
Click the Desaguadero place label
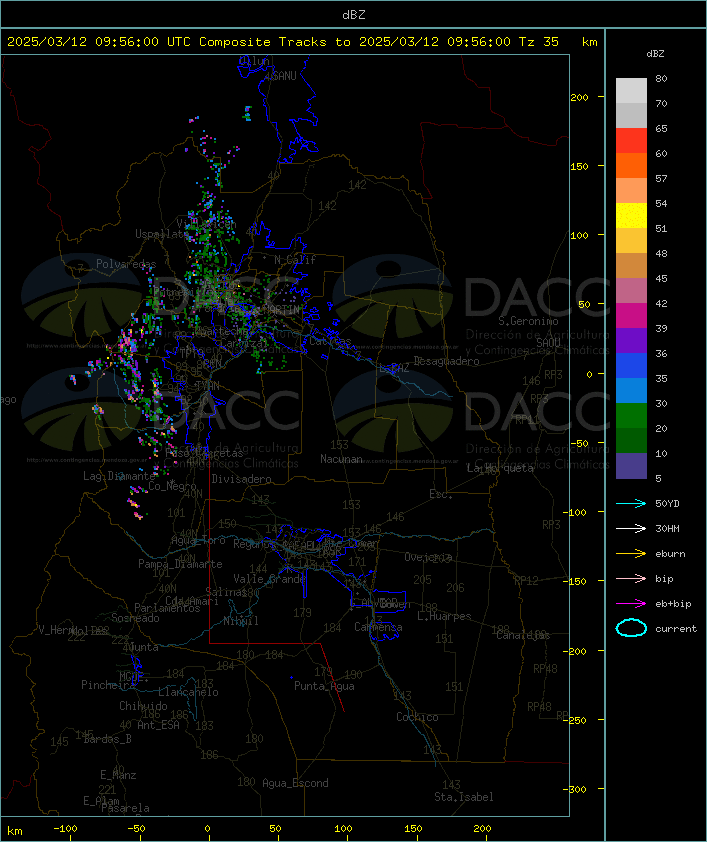[446, 361]
